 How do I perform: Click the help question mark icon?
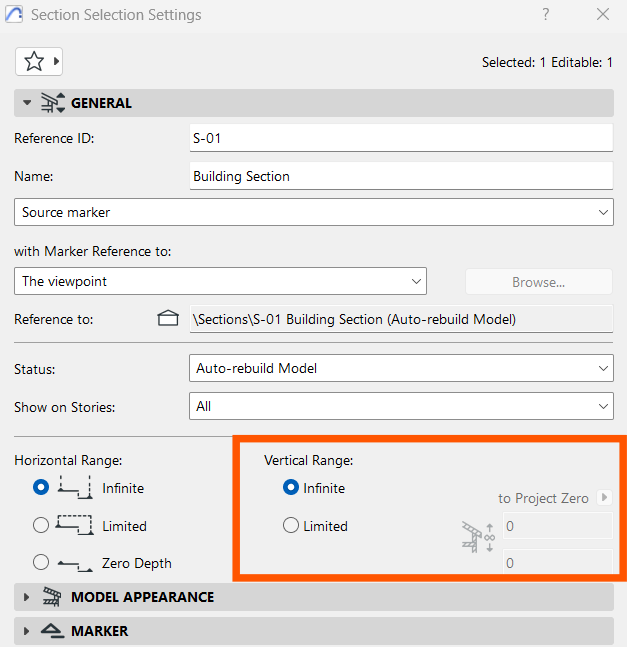click(546, 14)
